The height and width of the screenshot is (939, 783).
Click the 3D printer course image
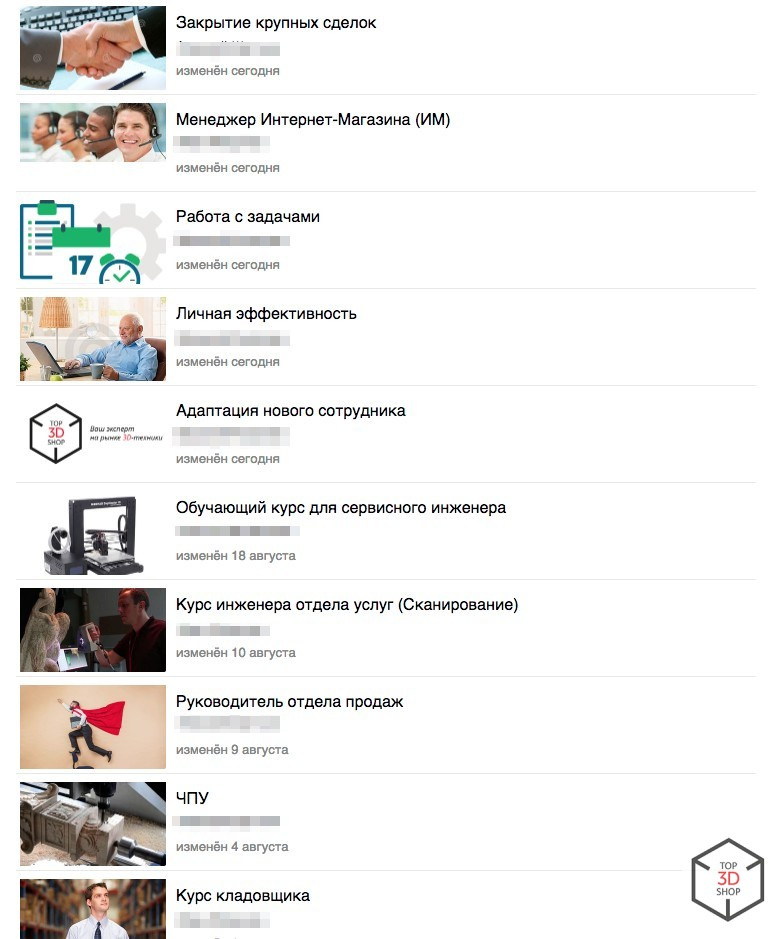click(93, 535)
